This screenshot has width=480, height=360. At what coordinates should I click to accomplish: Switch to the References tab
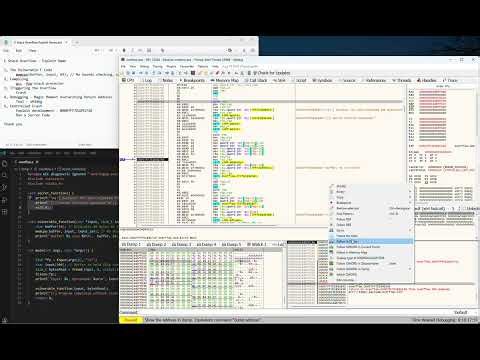(x=373, y=80)
